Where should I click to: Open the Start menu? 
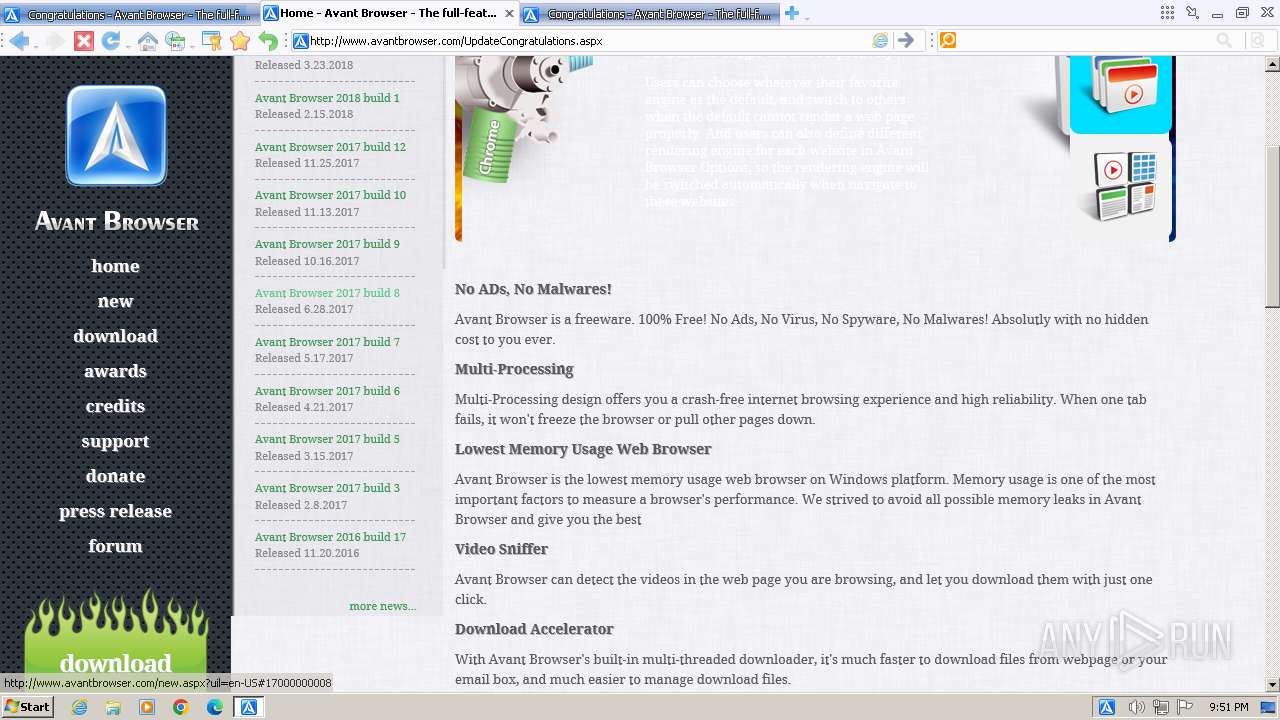(27, 707)
